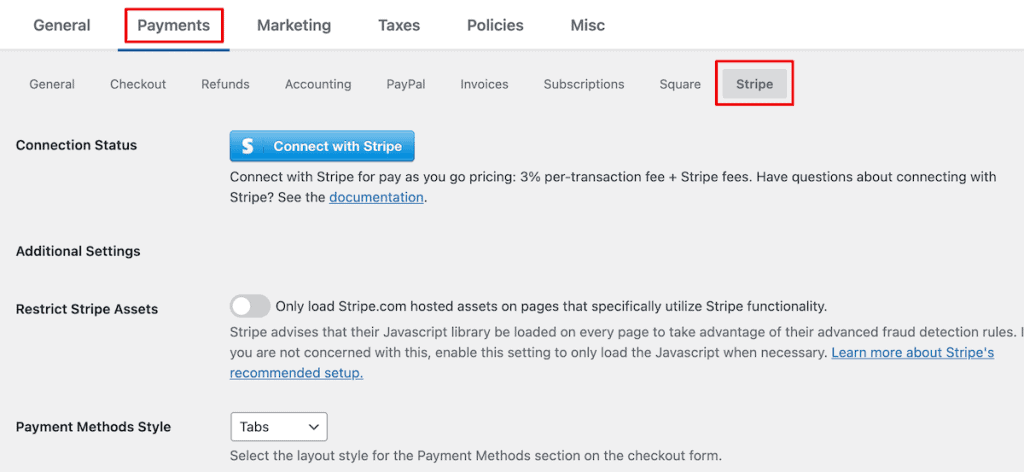Viewport: 1024px width, 472px height.
Task: Select the General payments sub-tab
Action: click(52, 84)
